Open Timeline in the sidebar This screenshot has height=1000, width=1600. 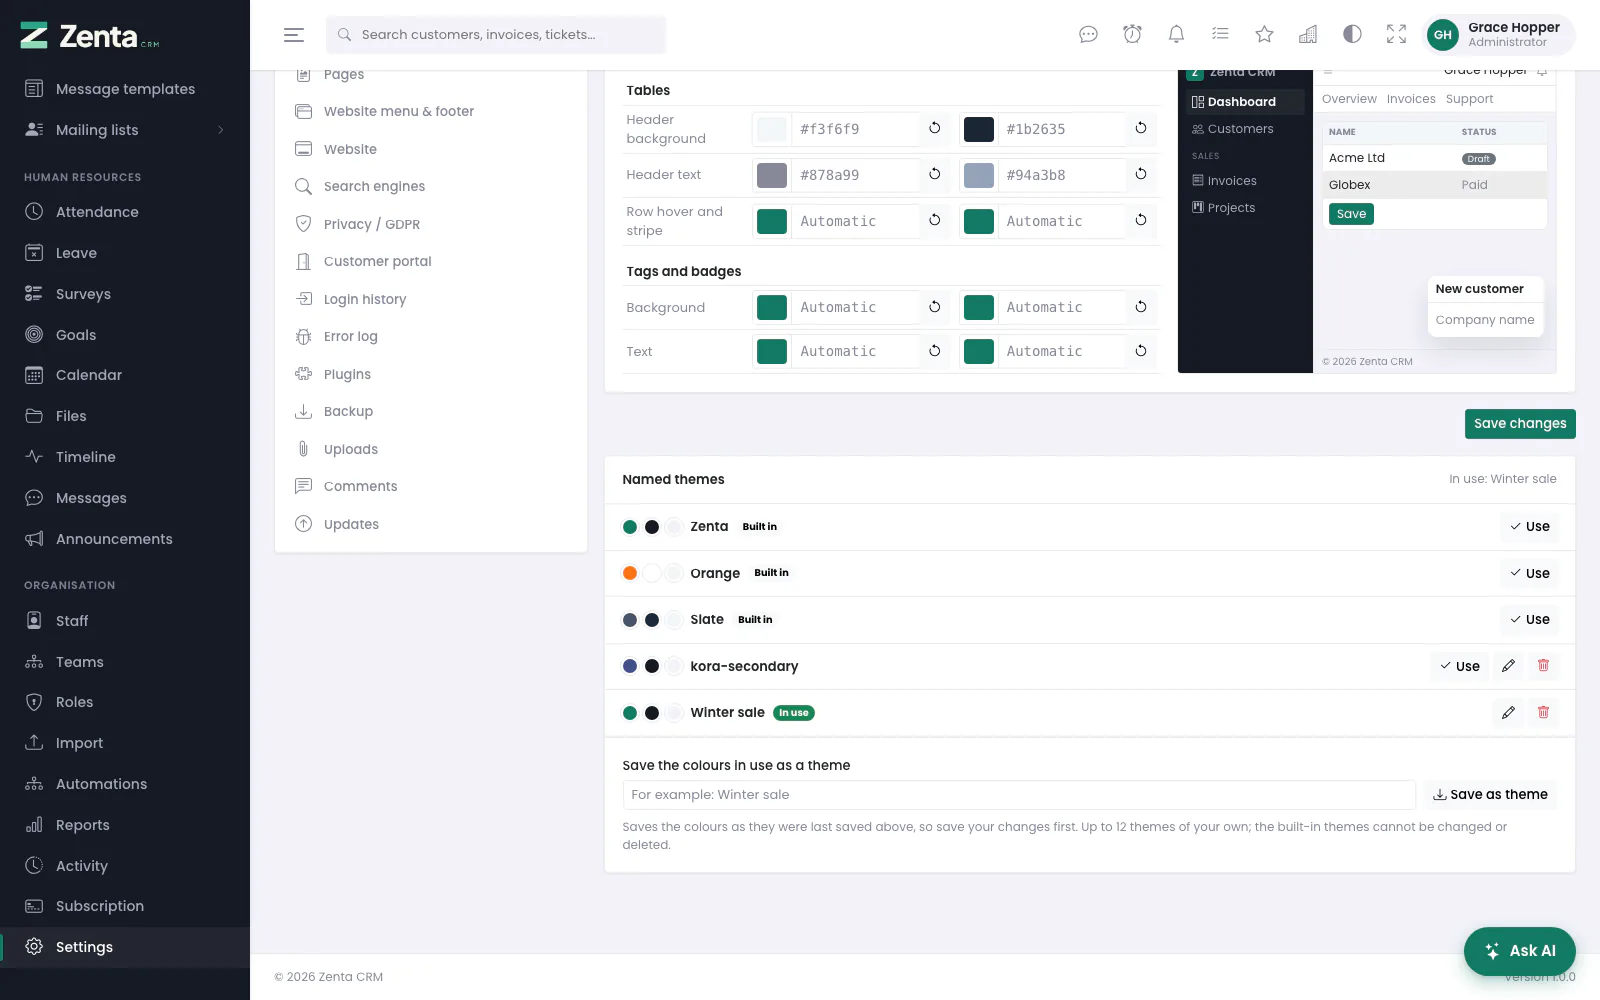(125, 457)
